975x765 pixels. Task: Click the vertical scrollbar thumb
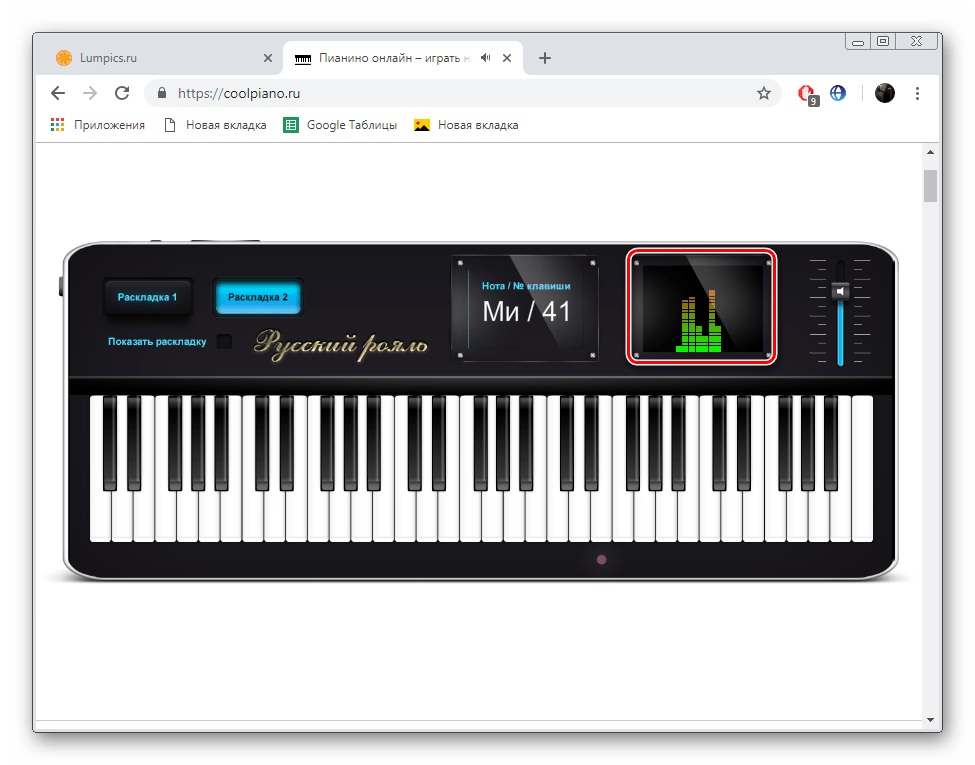[x=930, y=186]
